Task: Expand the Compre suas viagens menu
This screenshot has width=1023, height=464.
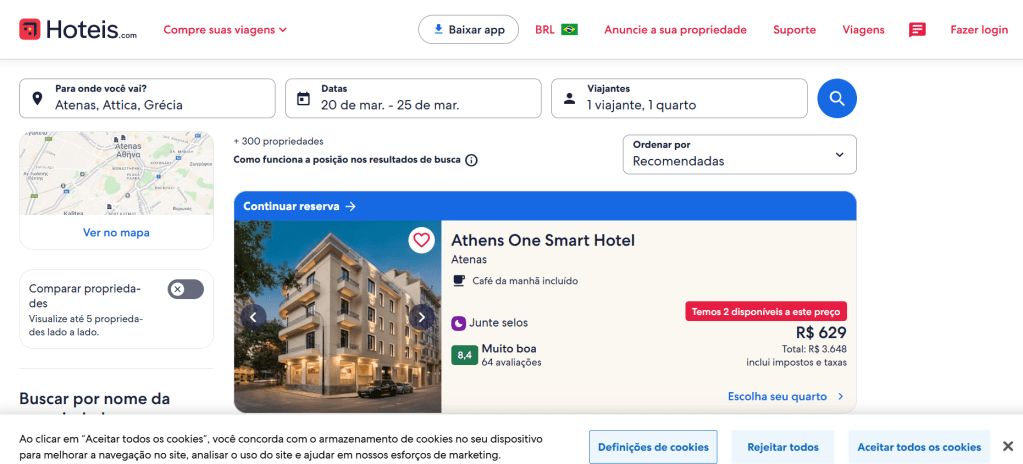Action: pyautogui.click(x=225, y=30)
